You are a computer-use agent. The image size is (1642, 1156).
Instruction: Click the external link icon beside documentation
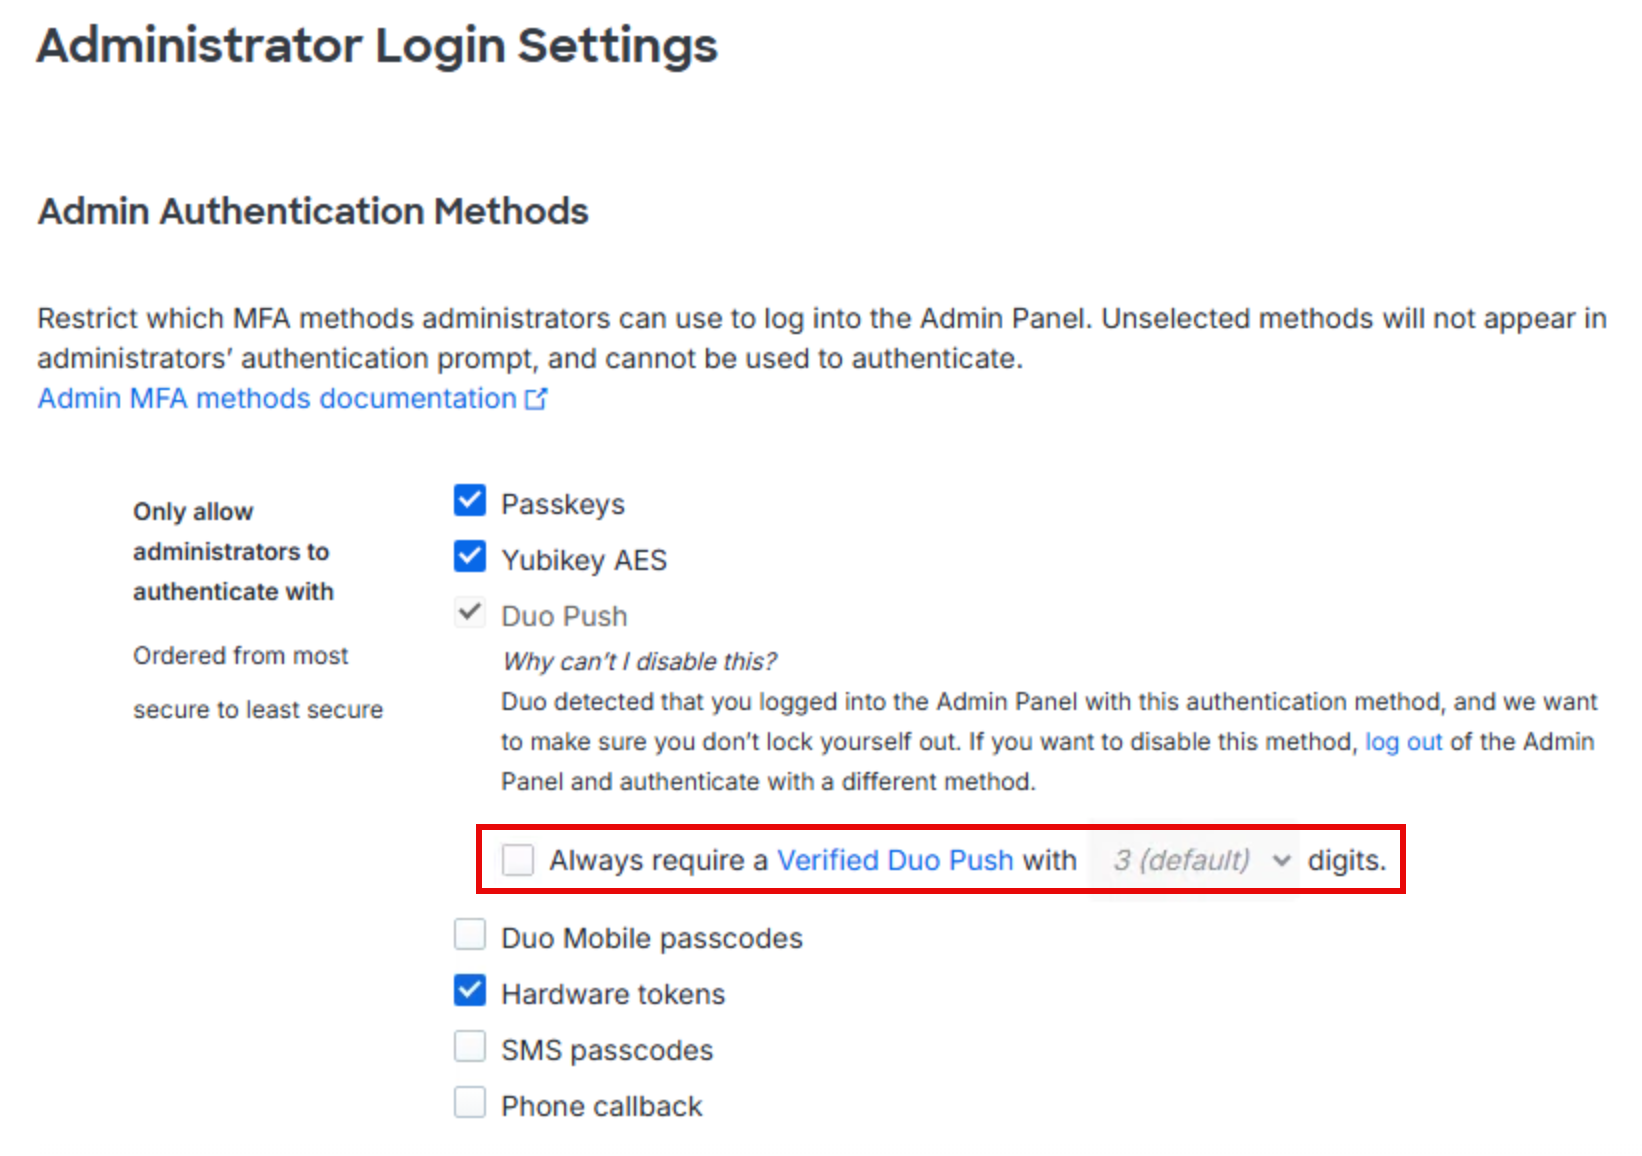point(537,399)
